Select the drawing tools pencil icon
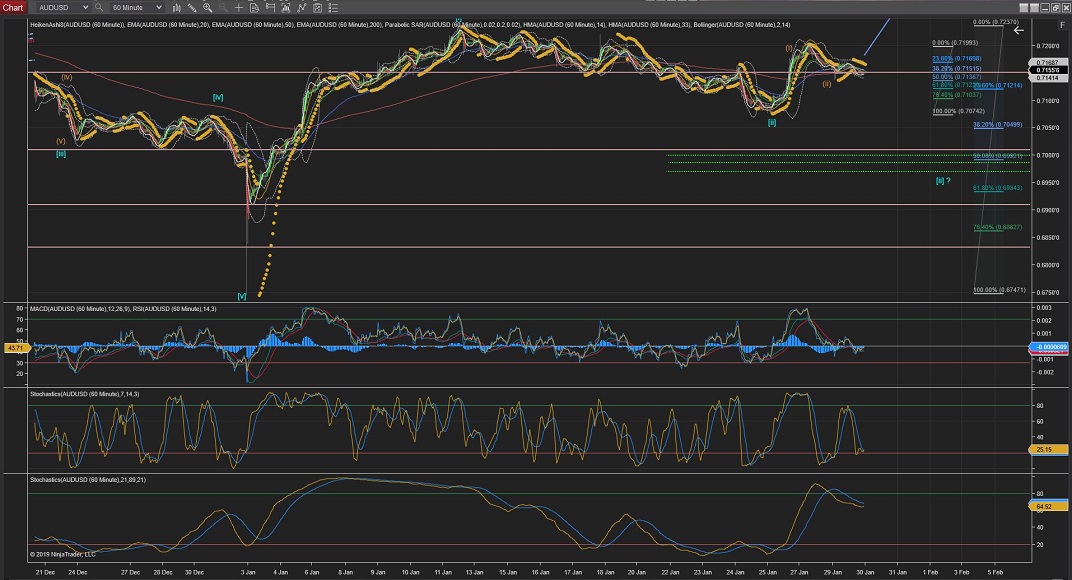Viewport: 1072px width, 580px height. coord(192,7)
